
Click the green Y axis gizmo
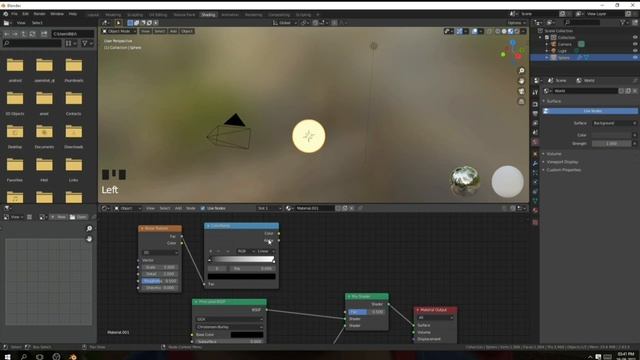[503, 54]
